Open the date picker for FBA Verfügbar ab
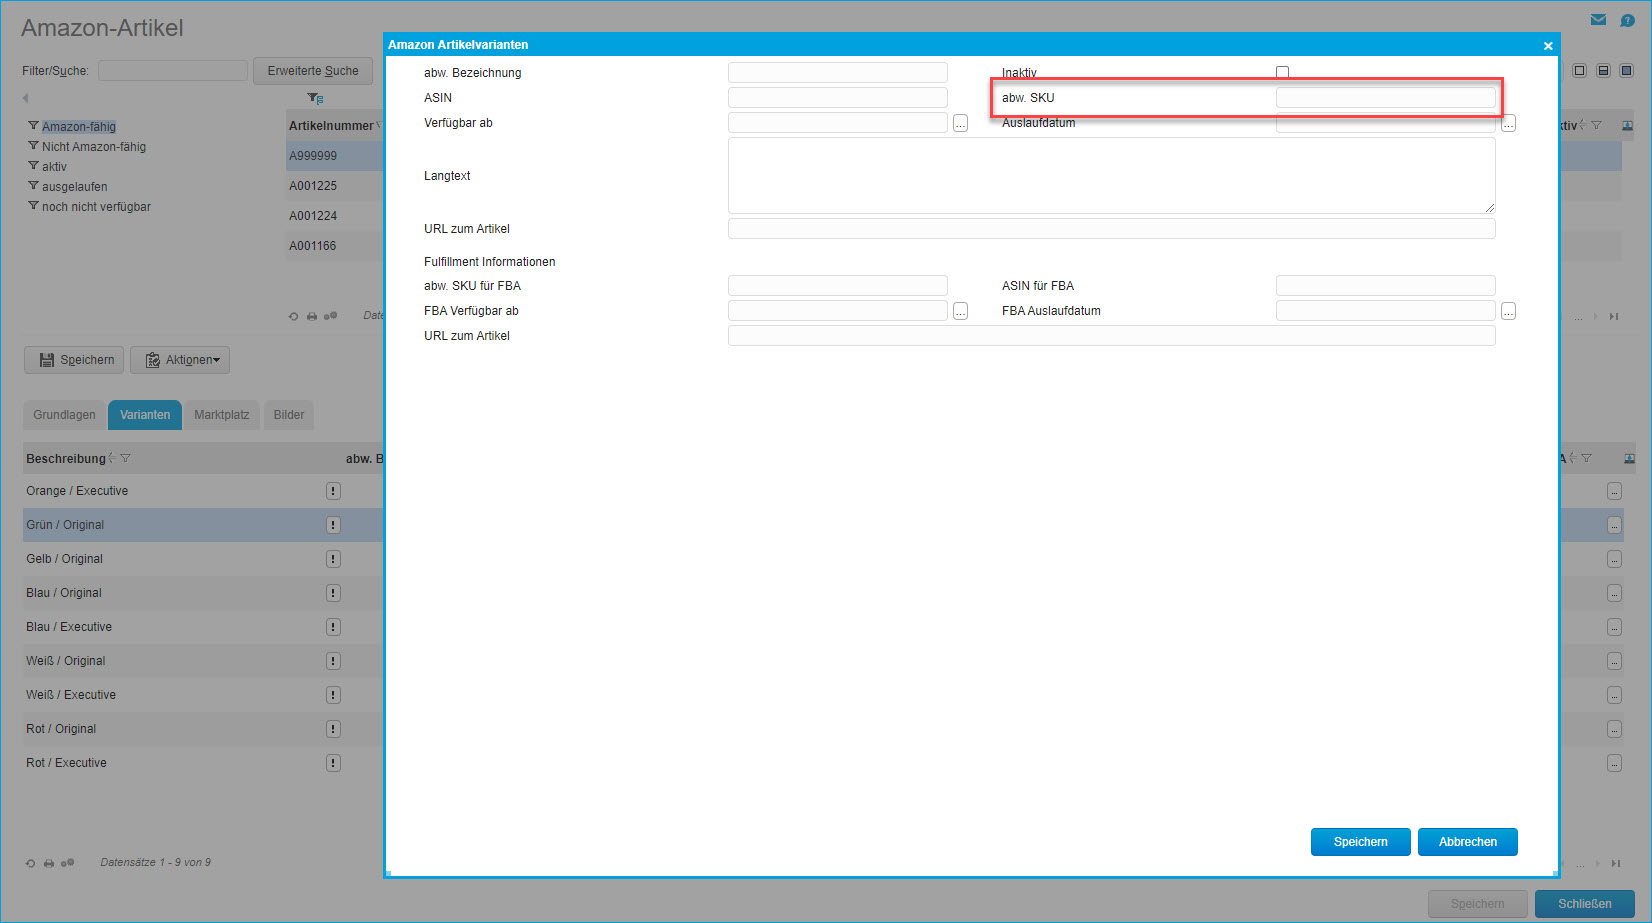Screen dimensions: 1652x923 point(960,311)
